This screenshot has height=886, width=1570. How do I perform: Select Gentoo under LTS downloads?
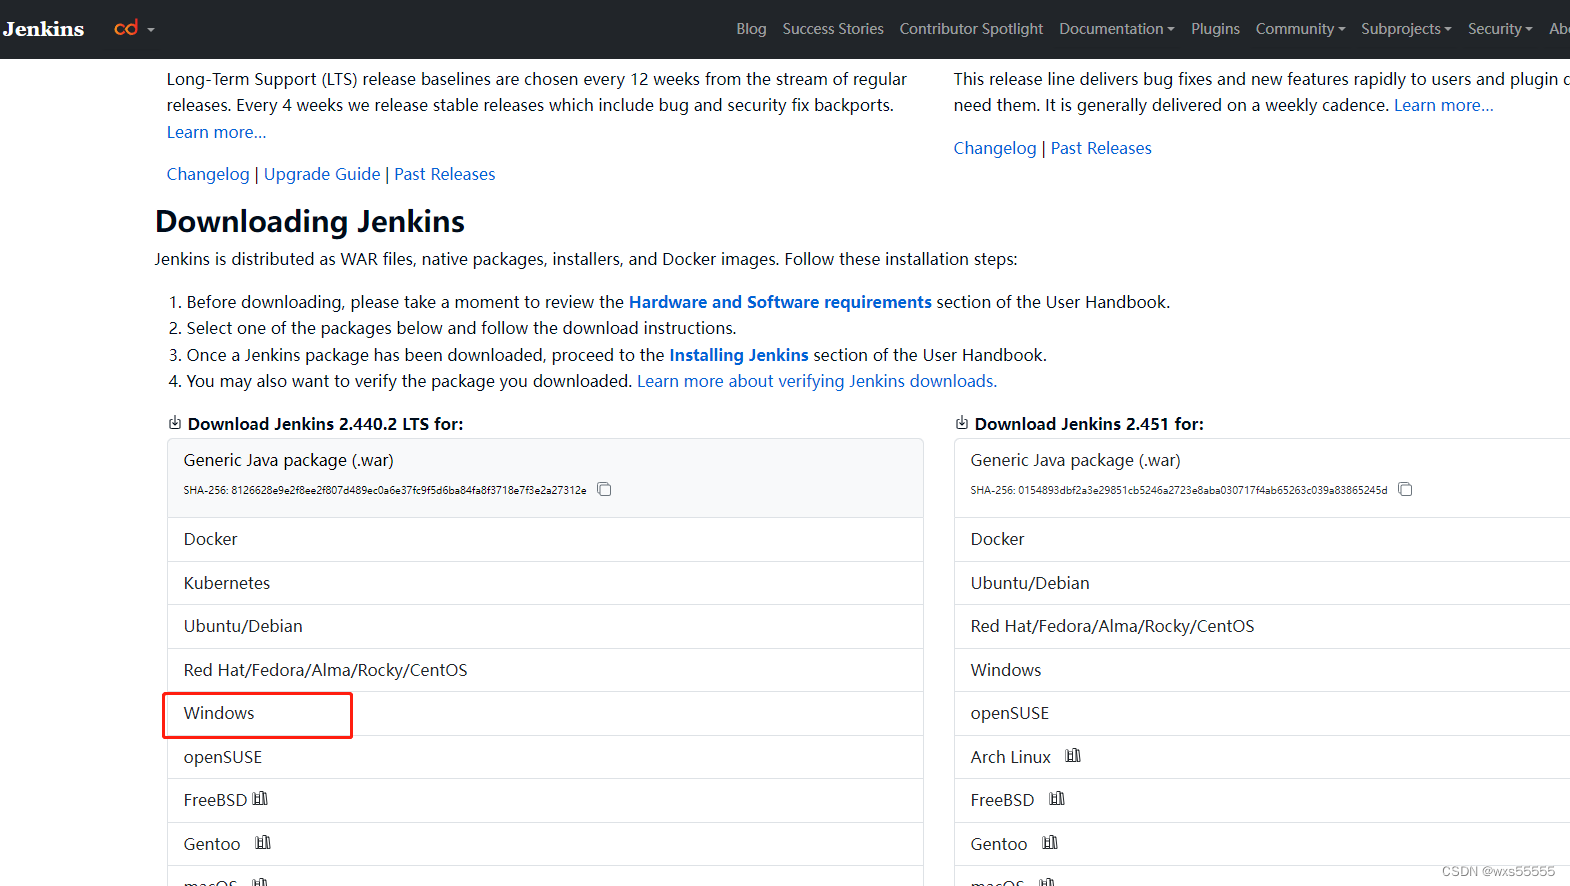point(545,844)
